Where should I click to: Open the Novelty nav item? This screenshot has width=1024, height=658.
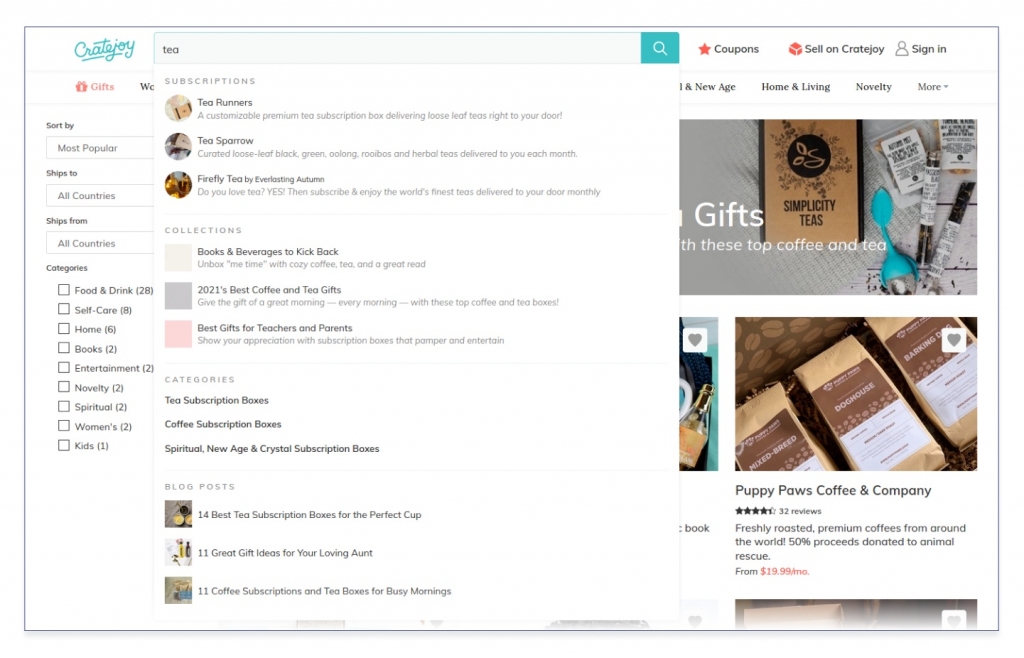873,86
